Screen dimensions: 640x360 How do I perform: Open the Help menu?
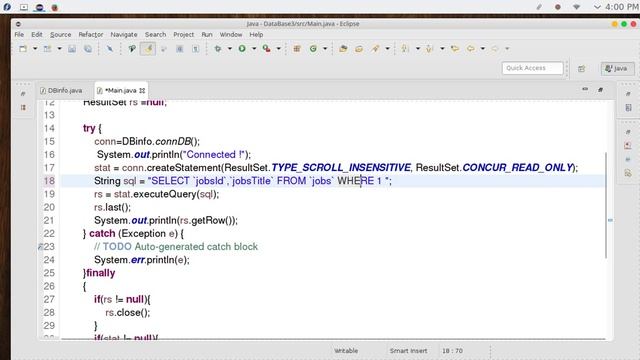coord(256,35)
